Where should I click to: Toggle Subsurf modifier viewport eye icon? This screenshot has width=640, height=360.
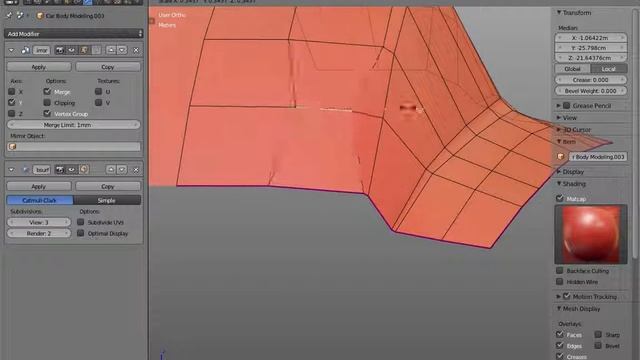point(71,169)
